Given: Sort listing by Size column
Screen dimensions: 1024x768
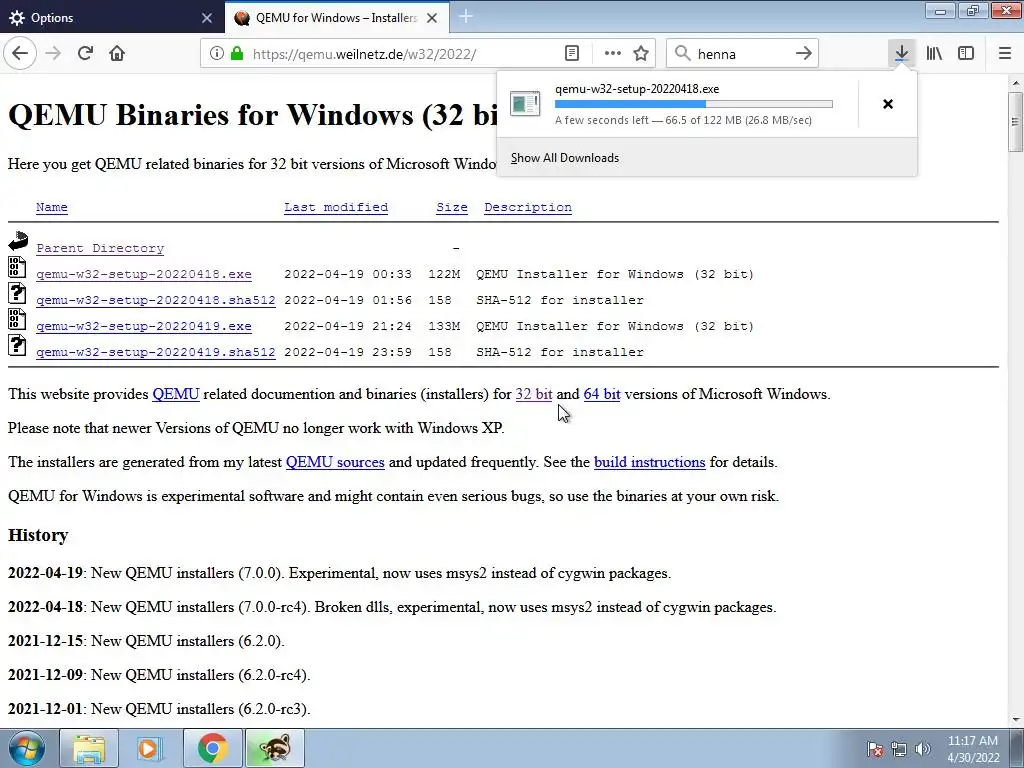Looking at the screenshot, I should click(x=452, y=207).
